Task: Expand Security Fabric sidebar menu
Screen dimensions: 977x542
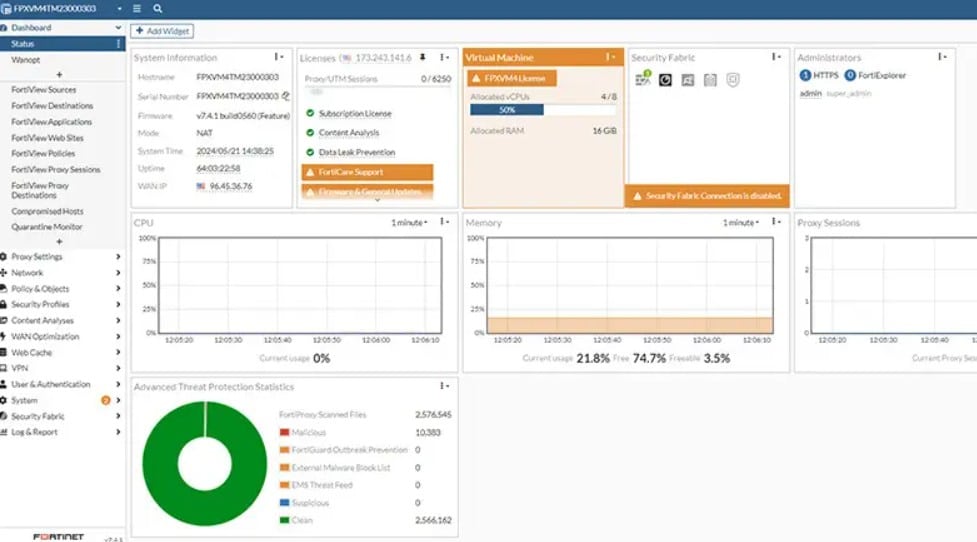Action: pos(60,416)
